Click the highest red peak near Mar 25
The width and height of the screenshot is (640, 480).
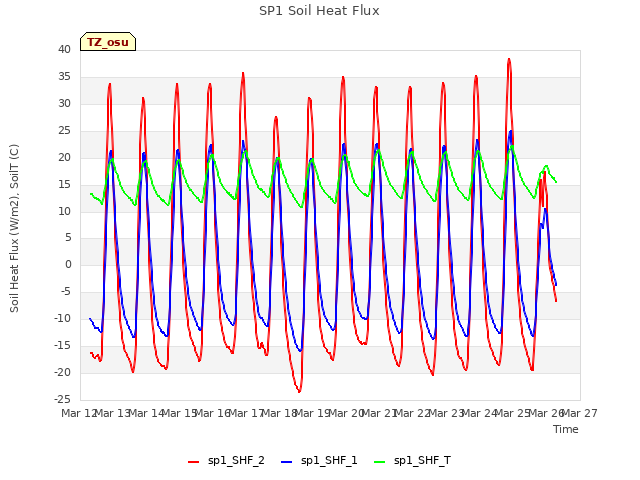coord(509,60)
